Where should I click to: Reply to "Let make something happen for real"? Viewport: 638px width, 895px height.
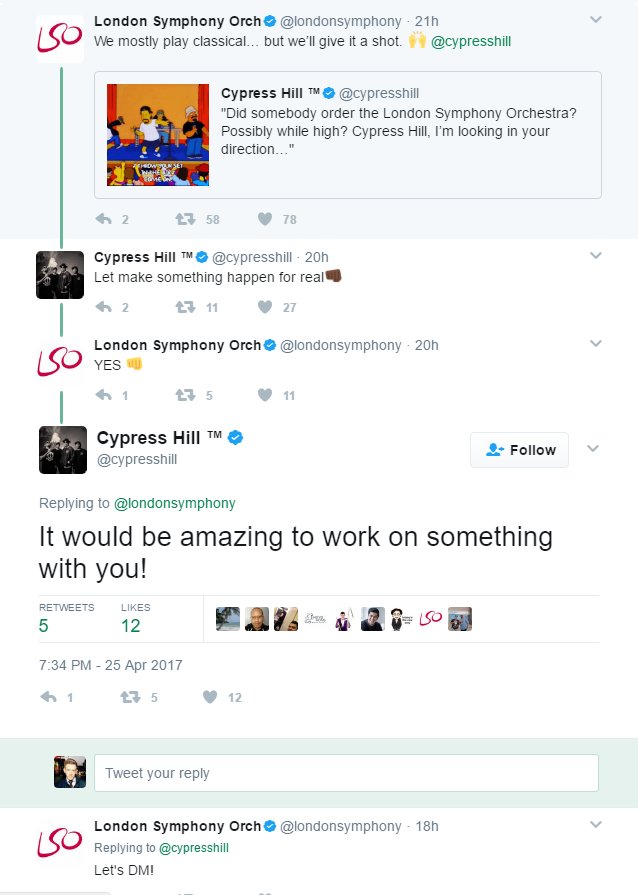[103, 307]
